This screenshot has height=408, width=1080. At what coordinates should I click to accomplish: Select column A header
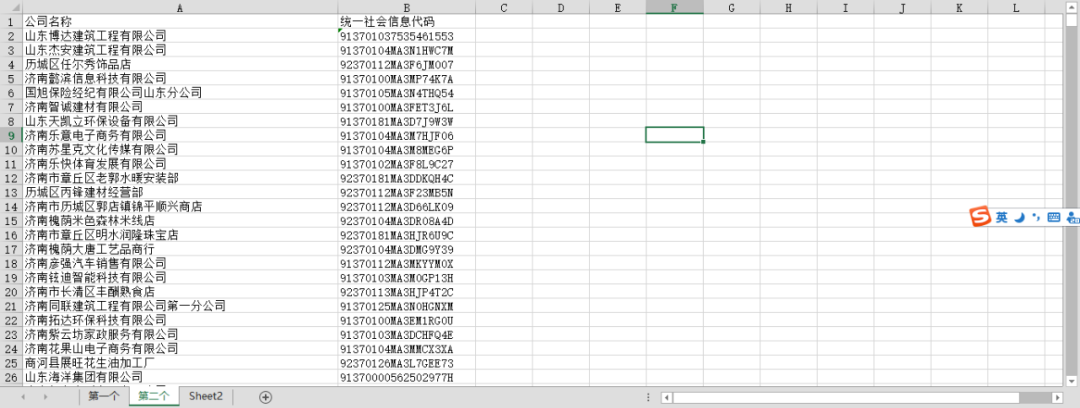(x=180, y=7)
